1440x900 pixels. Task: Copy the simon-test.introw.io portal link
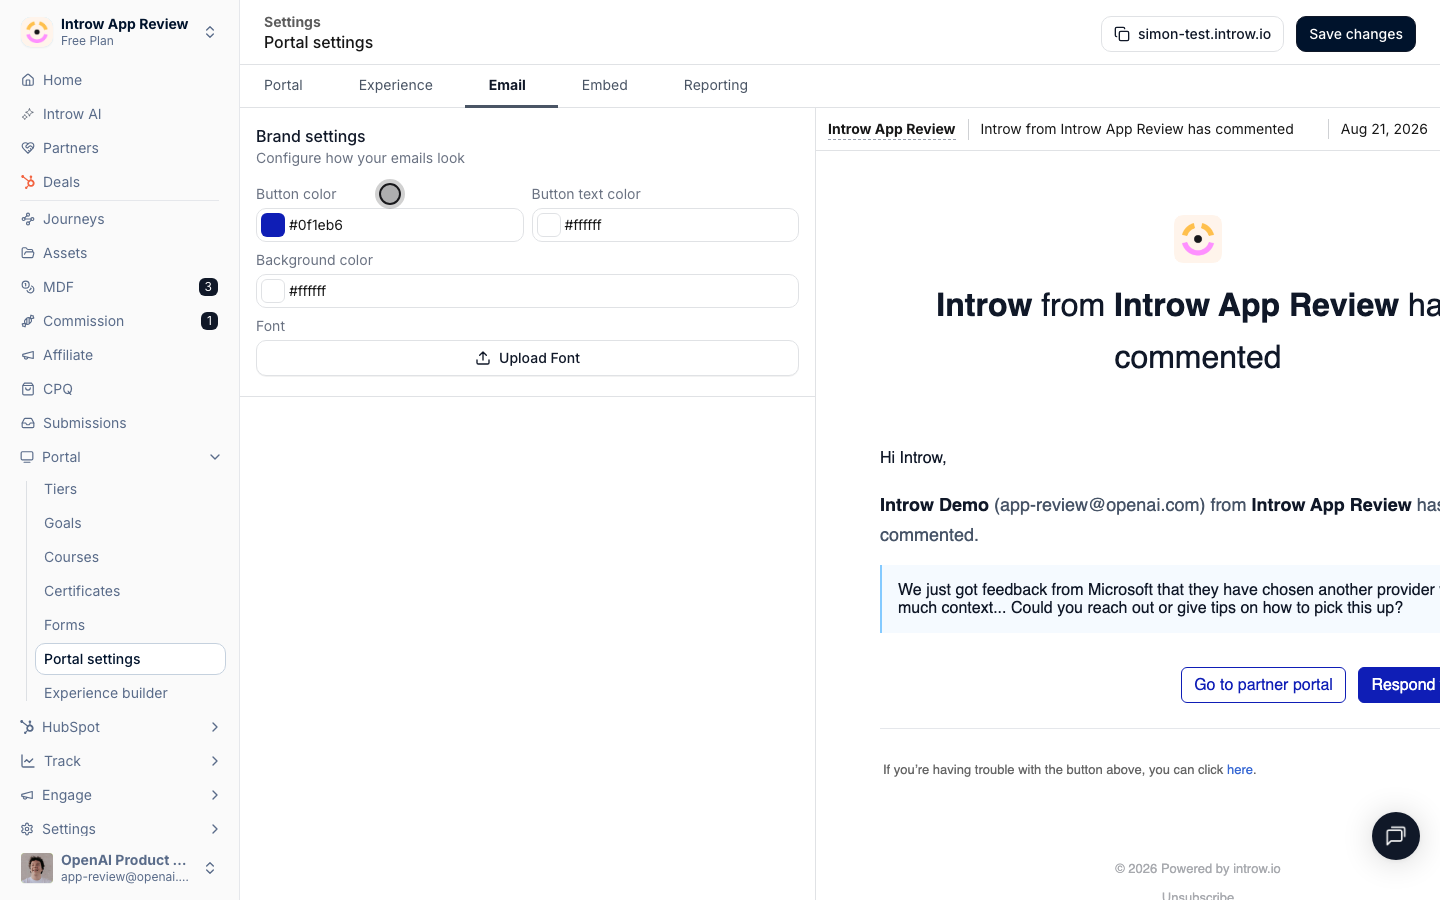click(x=1192, y=34)
